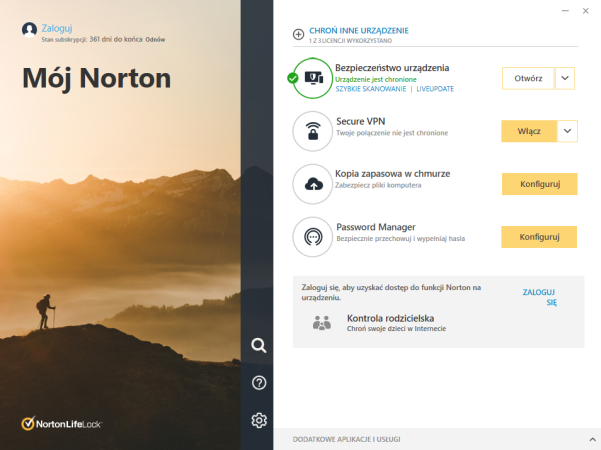The image size is (601, 450).
Task: Run Szybkie skanowanie link
Action: pyautogui.click(x=371, y=89)
